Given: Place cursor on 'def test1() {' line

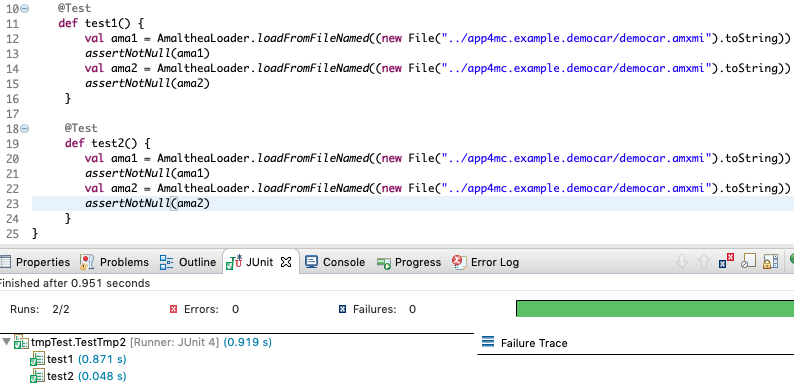Looking at the screenshot, I should coord(101,23).
